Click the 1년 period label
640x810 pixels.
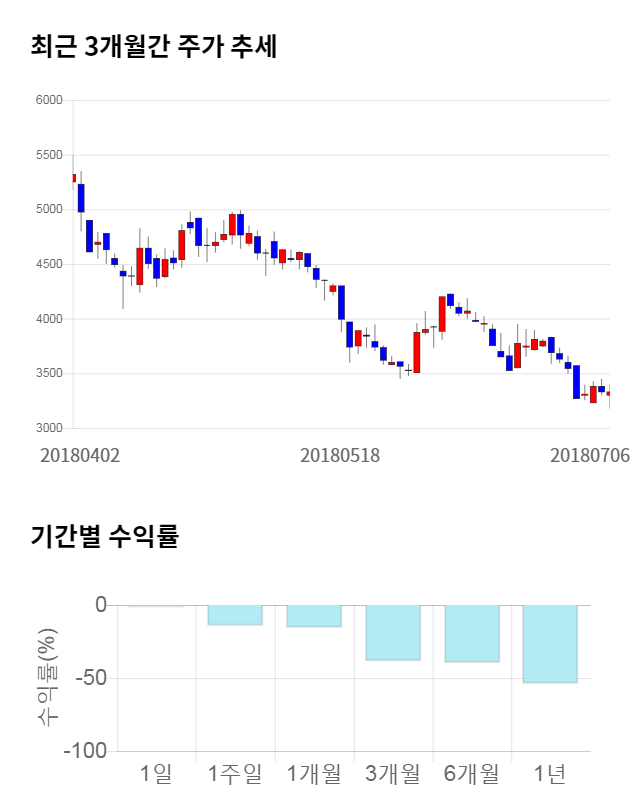tap(551, 773)
